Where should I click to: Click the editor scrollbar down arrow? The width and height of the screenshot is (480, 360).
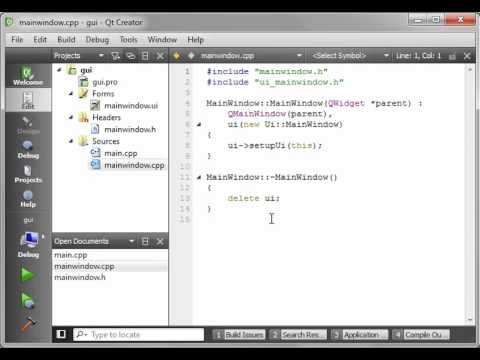click(x=470, y=320)
